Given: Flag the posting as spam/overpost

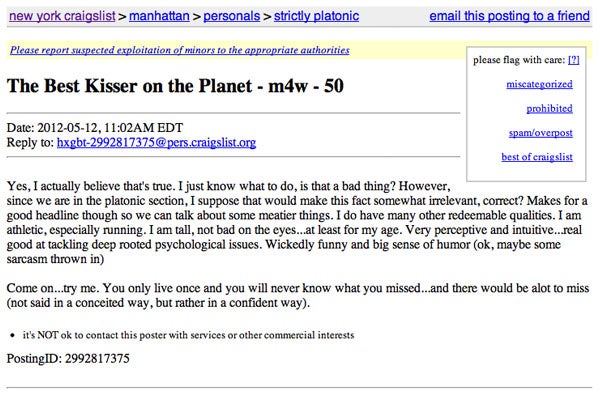Looking at the screenshot, I should click(541, 132).
